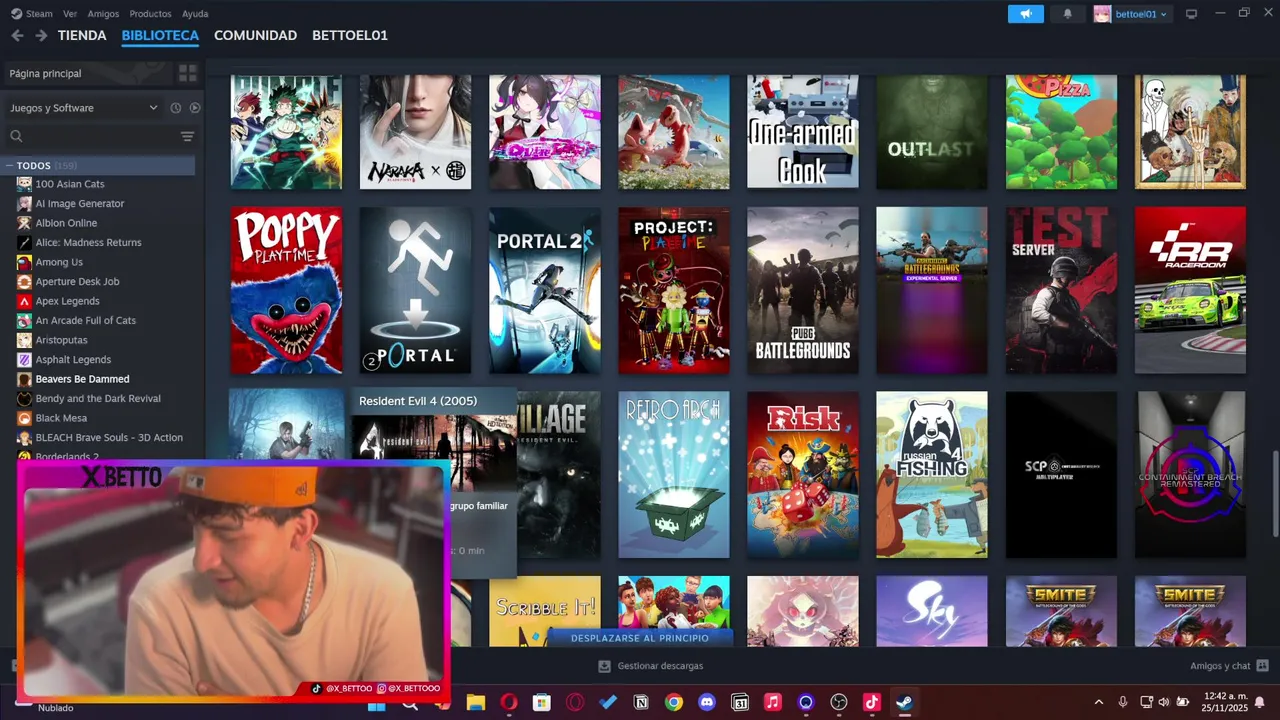Image resolution: width=1280 pixels, height=720 pixels.
Task: Open File Explorer from the taskbar
Action: point(476,703)
